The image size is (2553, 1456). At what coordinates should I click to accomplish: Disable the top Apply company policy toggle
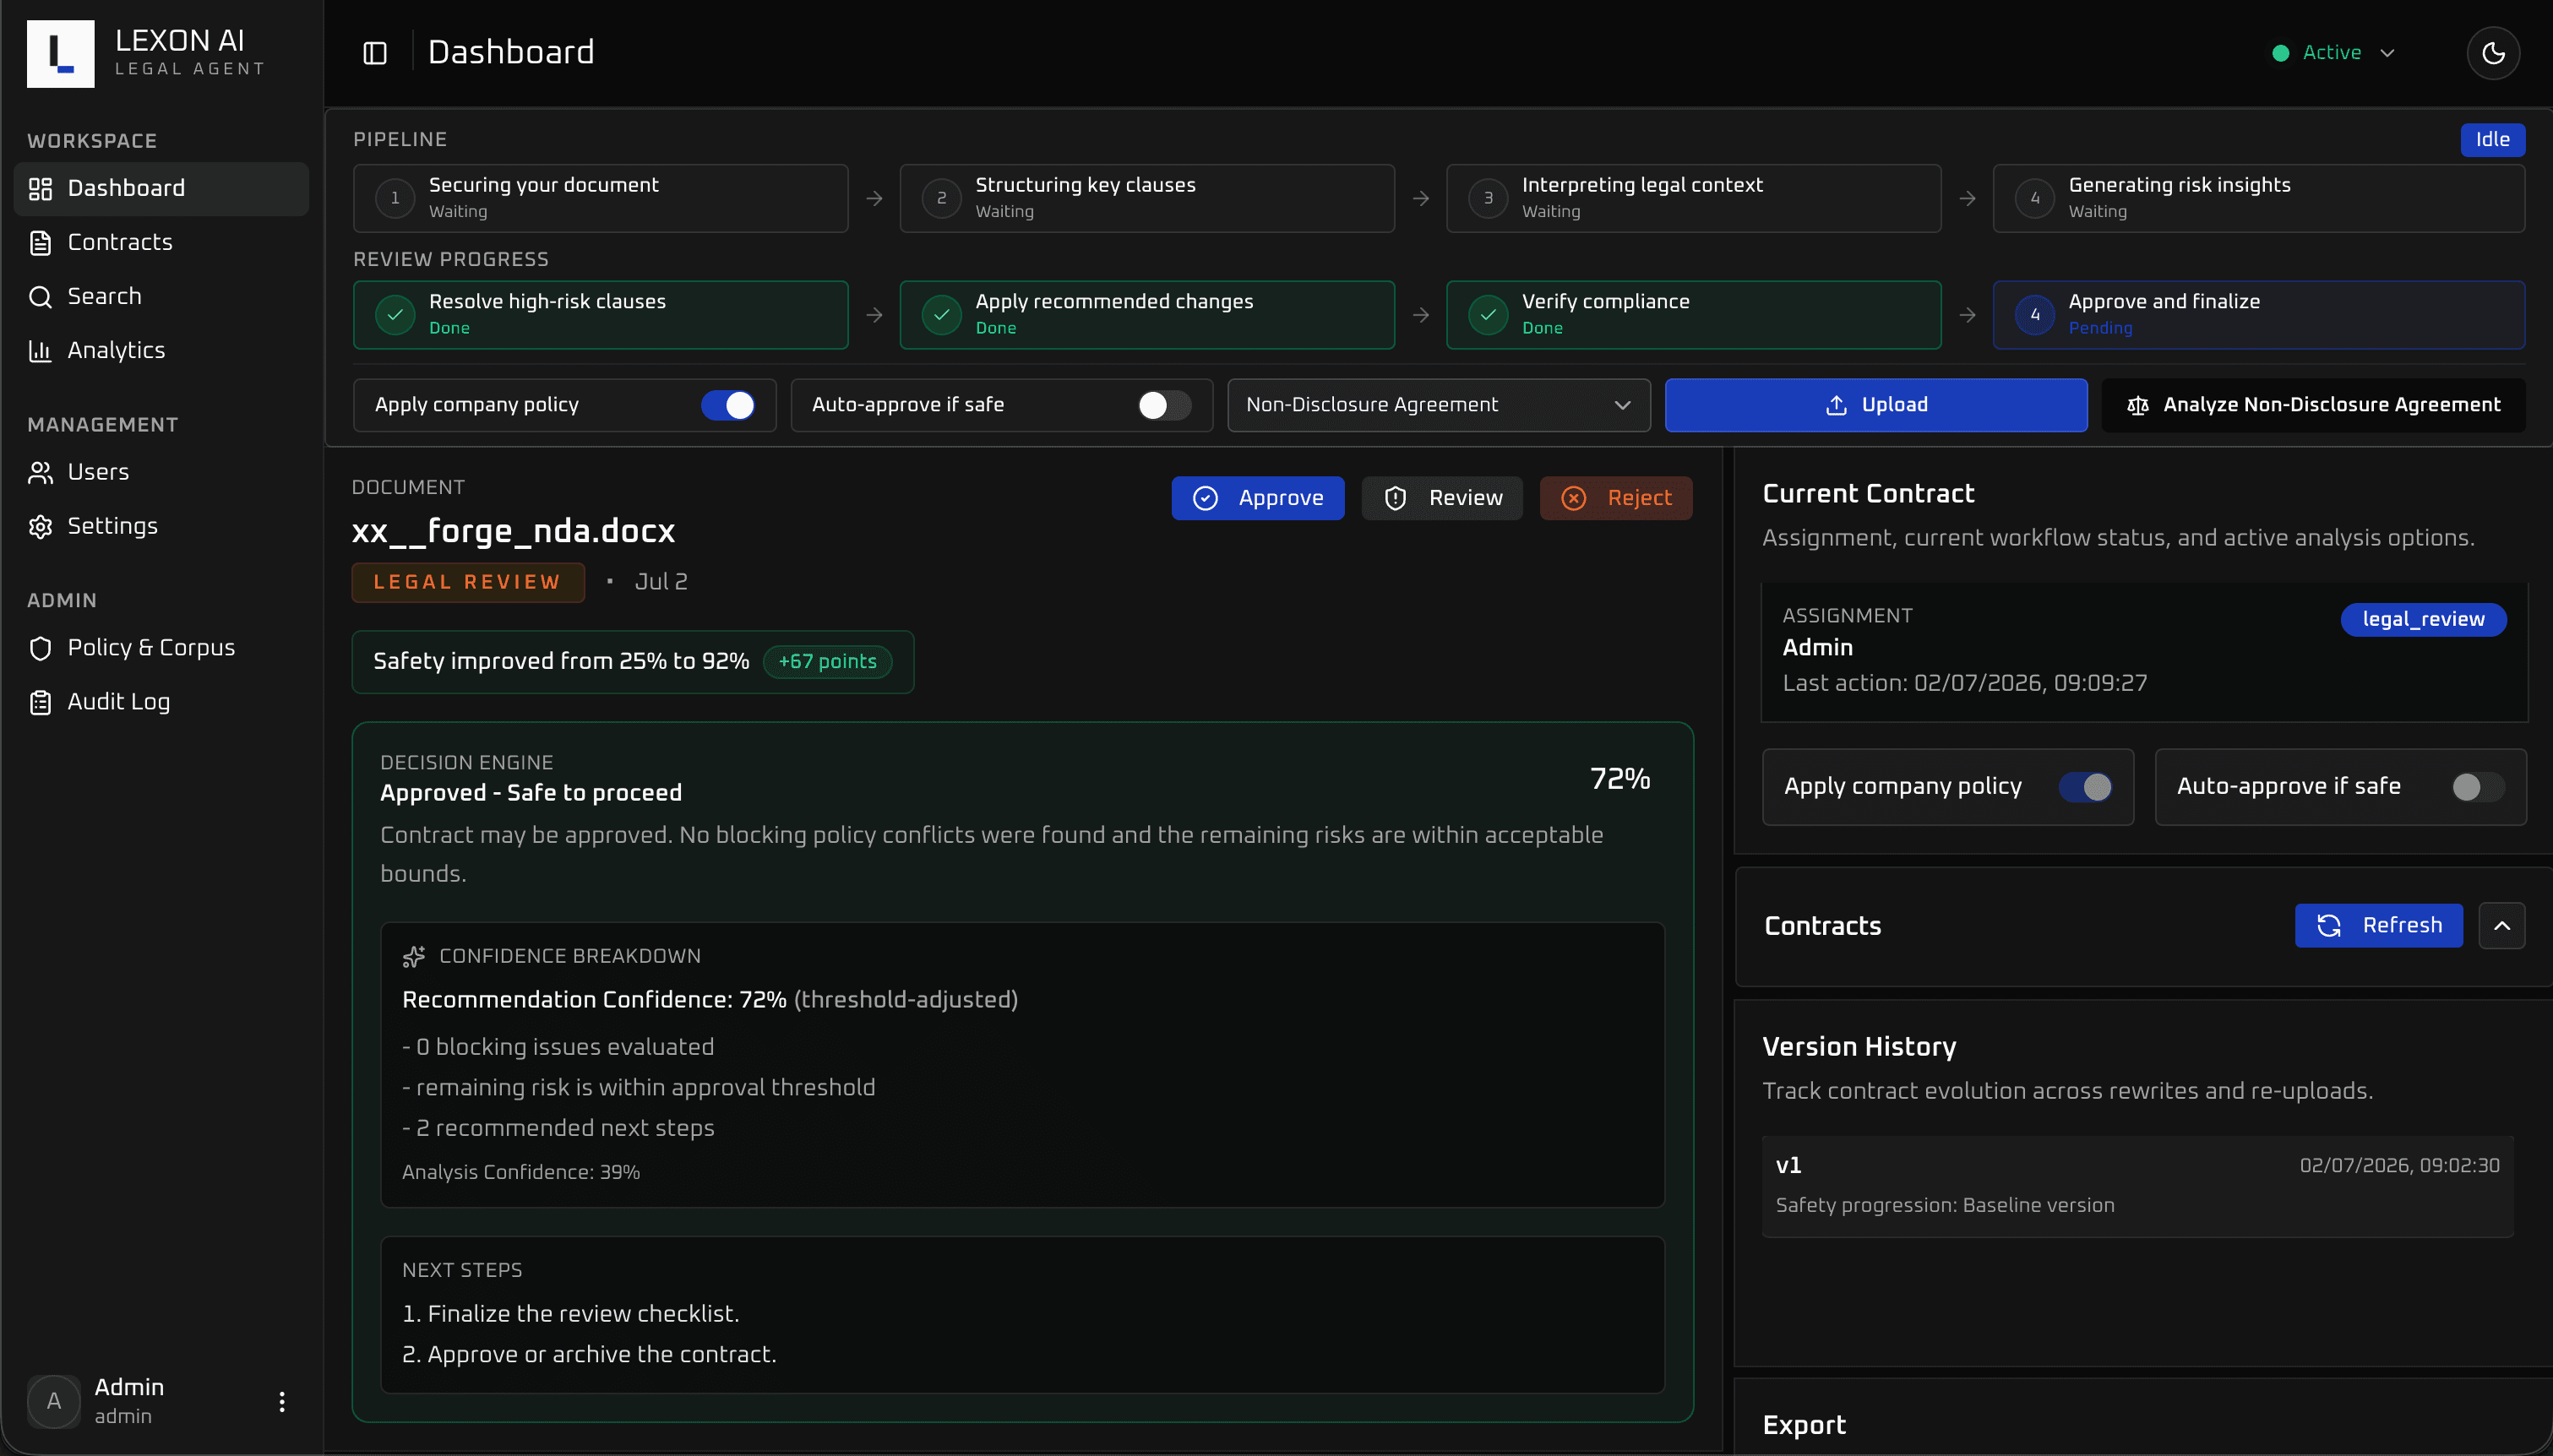tap(727, 405)
